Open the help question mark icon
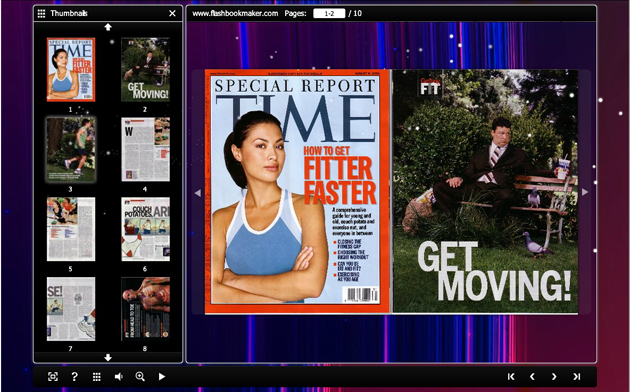This screenshot has width=630, height=392. (x=74, y=376)
